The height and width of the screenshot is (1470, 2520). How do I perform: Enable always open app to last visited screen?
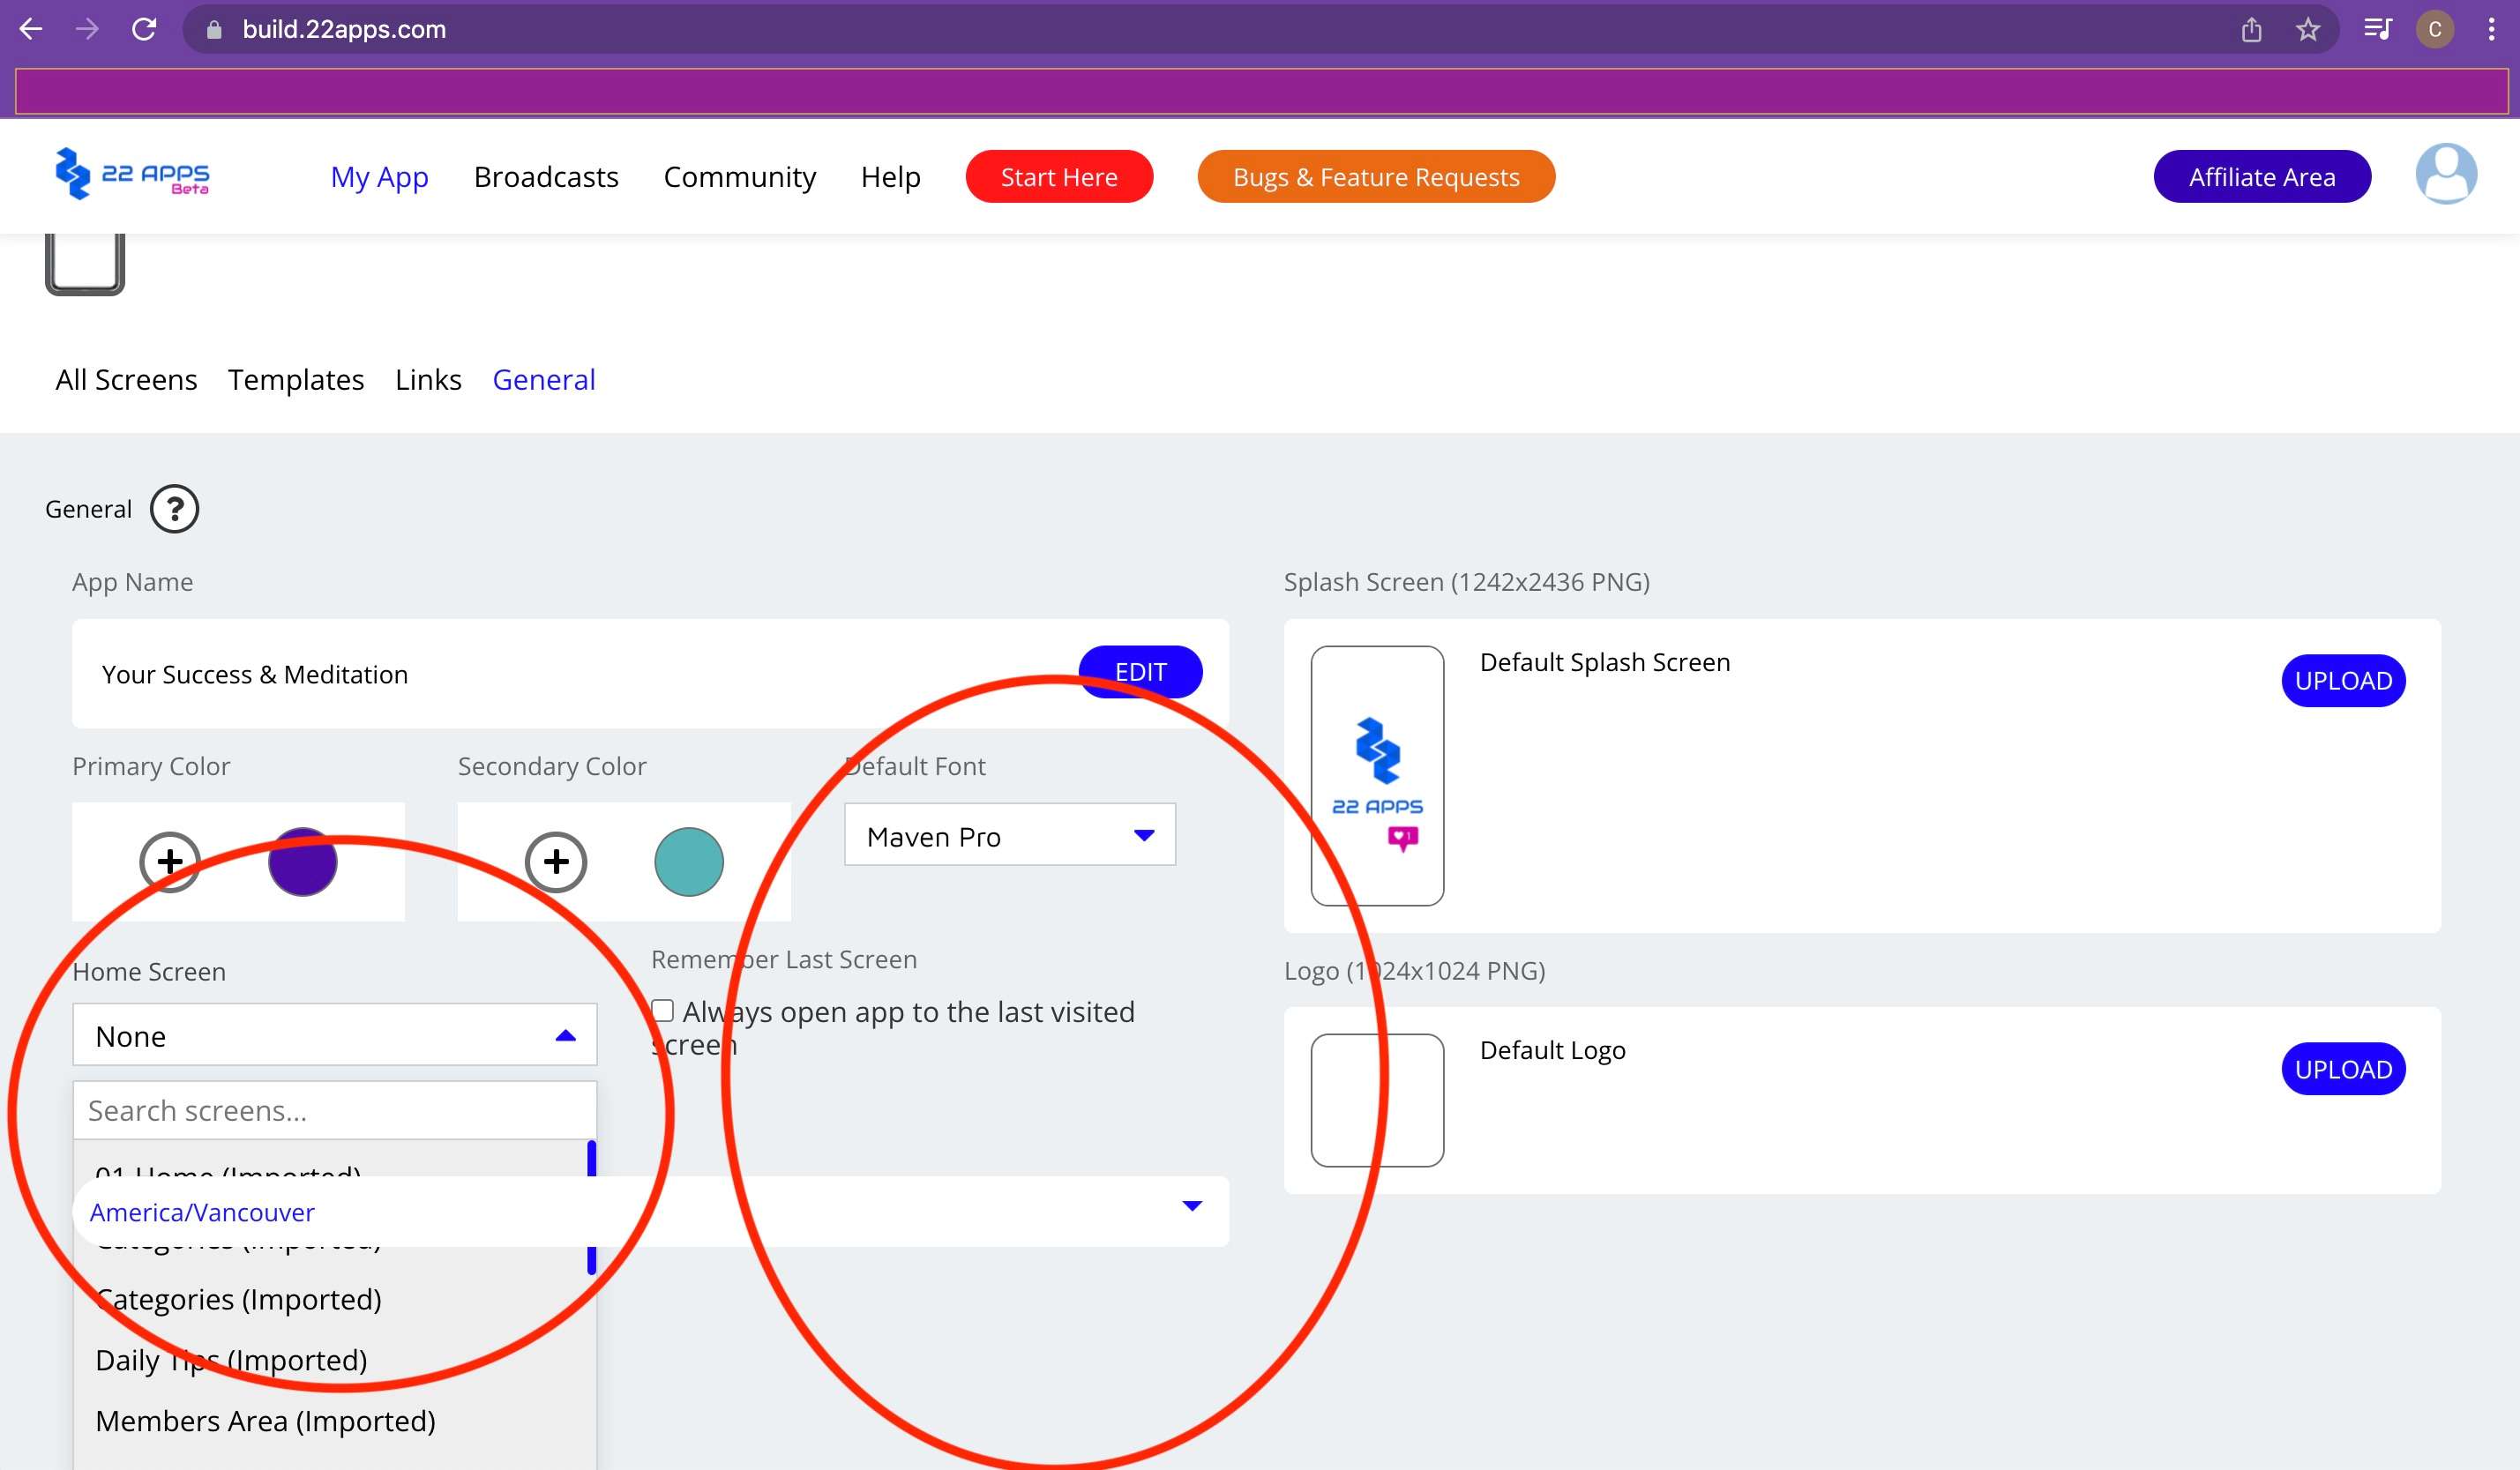point(662,1010)
